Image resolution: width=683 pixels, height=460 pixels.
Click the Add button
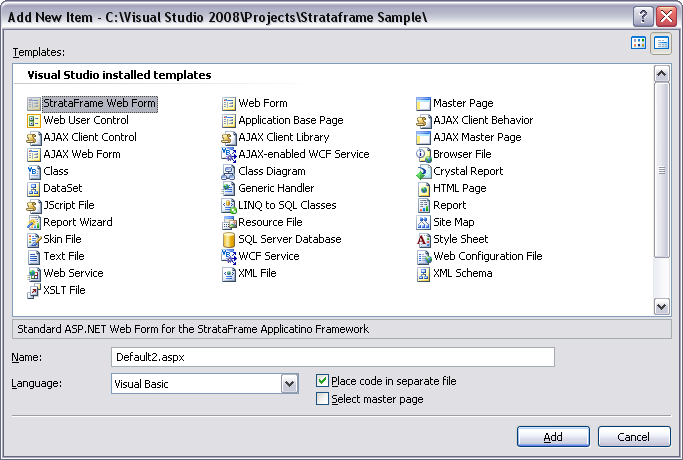tap(553, 437)
